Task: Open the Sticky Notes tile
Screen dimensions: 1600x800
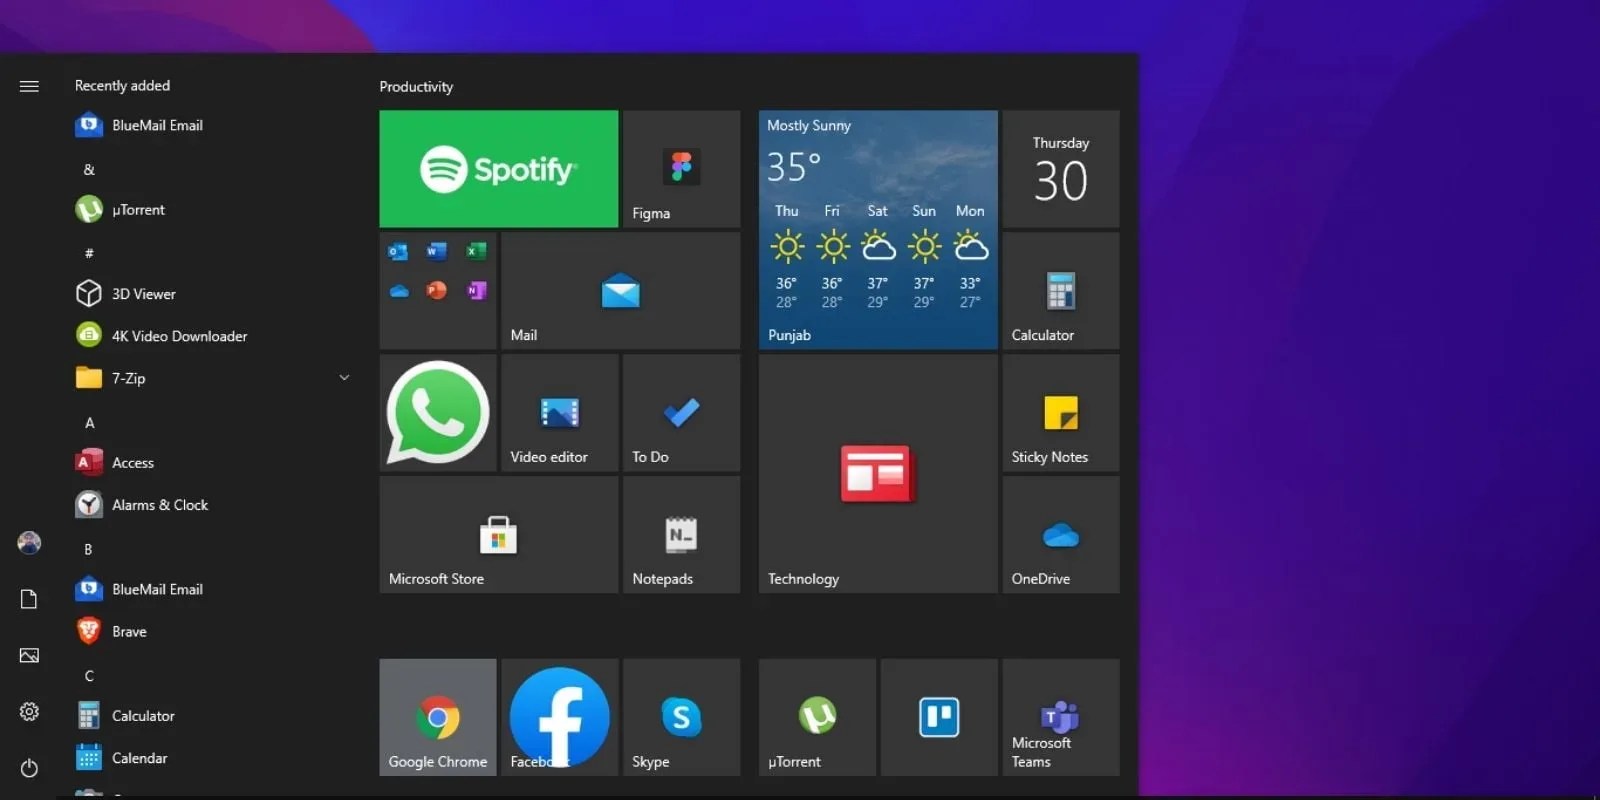Action: [x=1061, y=413]
